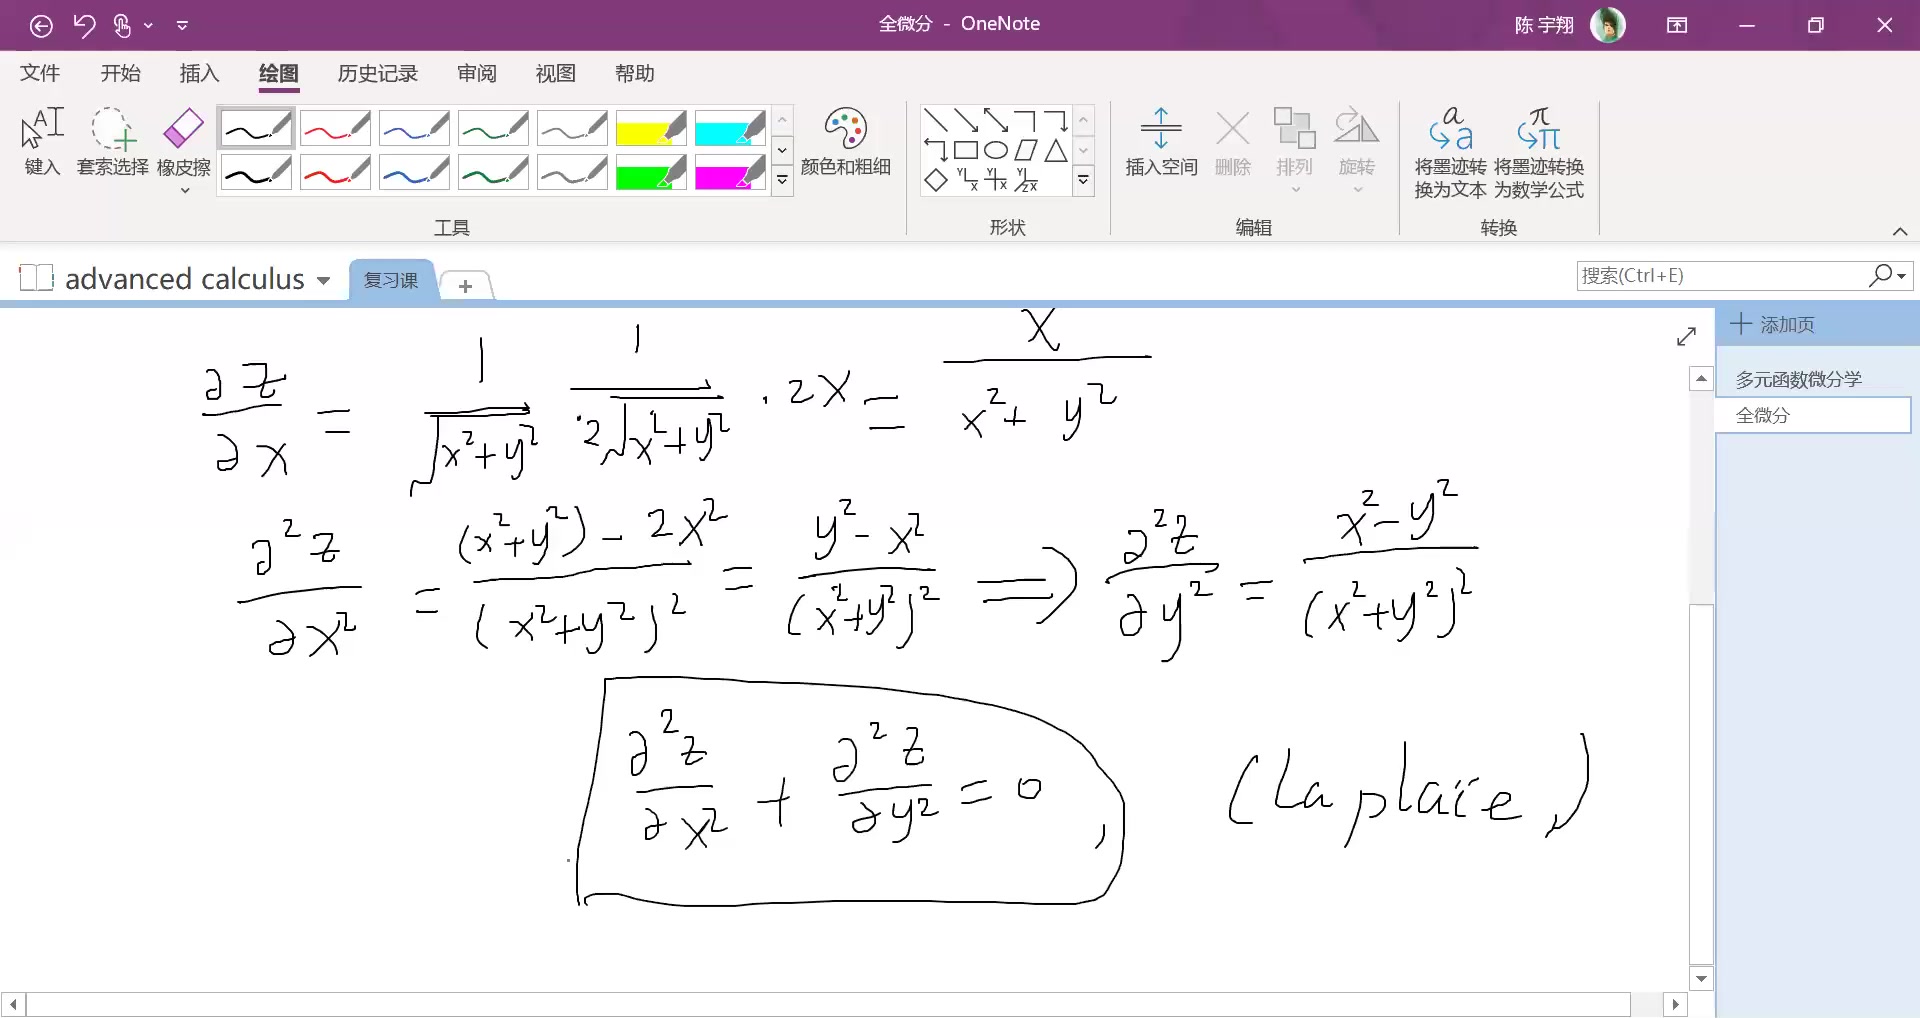Select the ellipse shape
This screenshot has width=1920, height=1018.
995,151
